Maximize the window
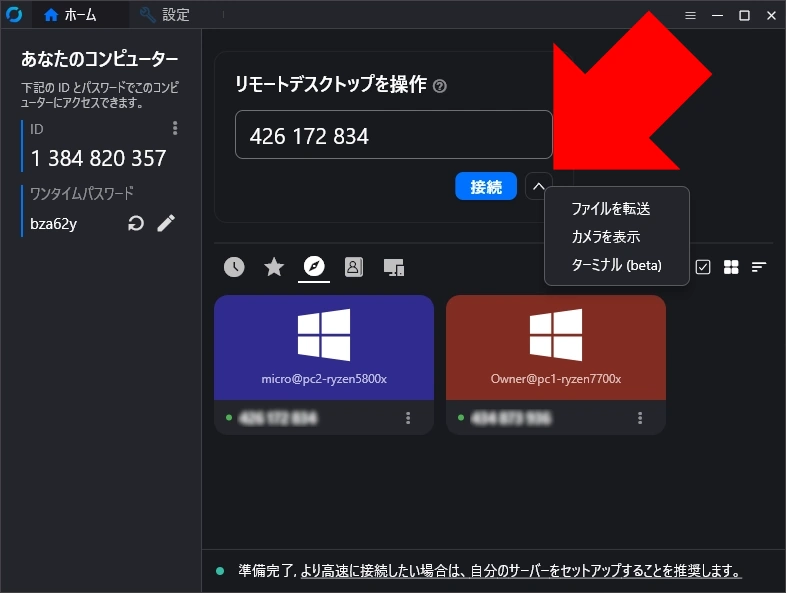Screen dimensions: 786x593 [744, 16]
